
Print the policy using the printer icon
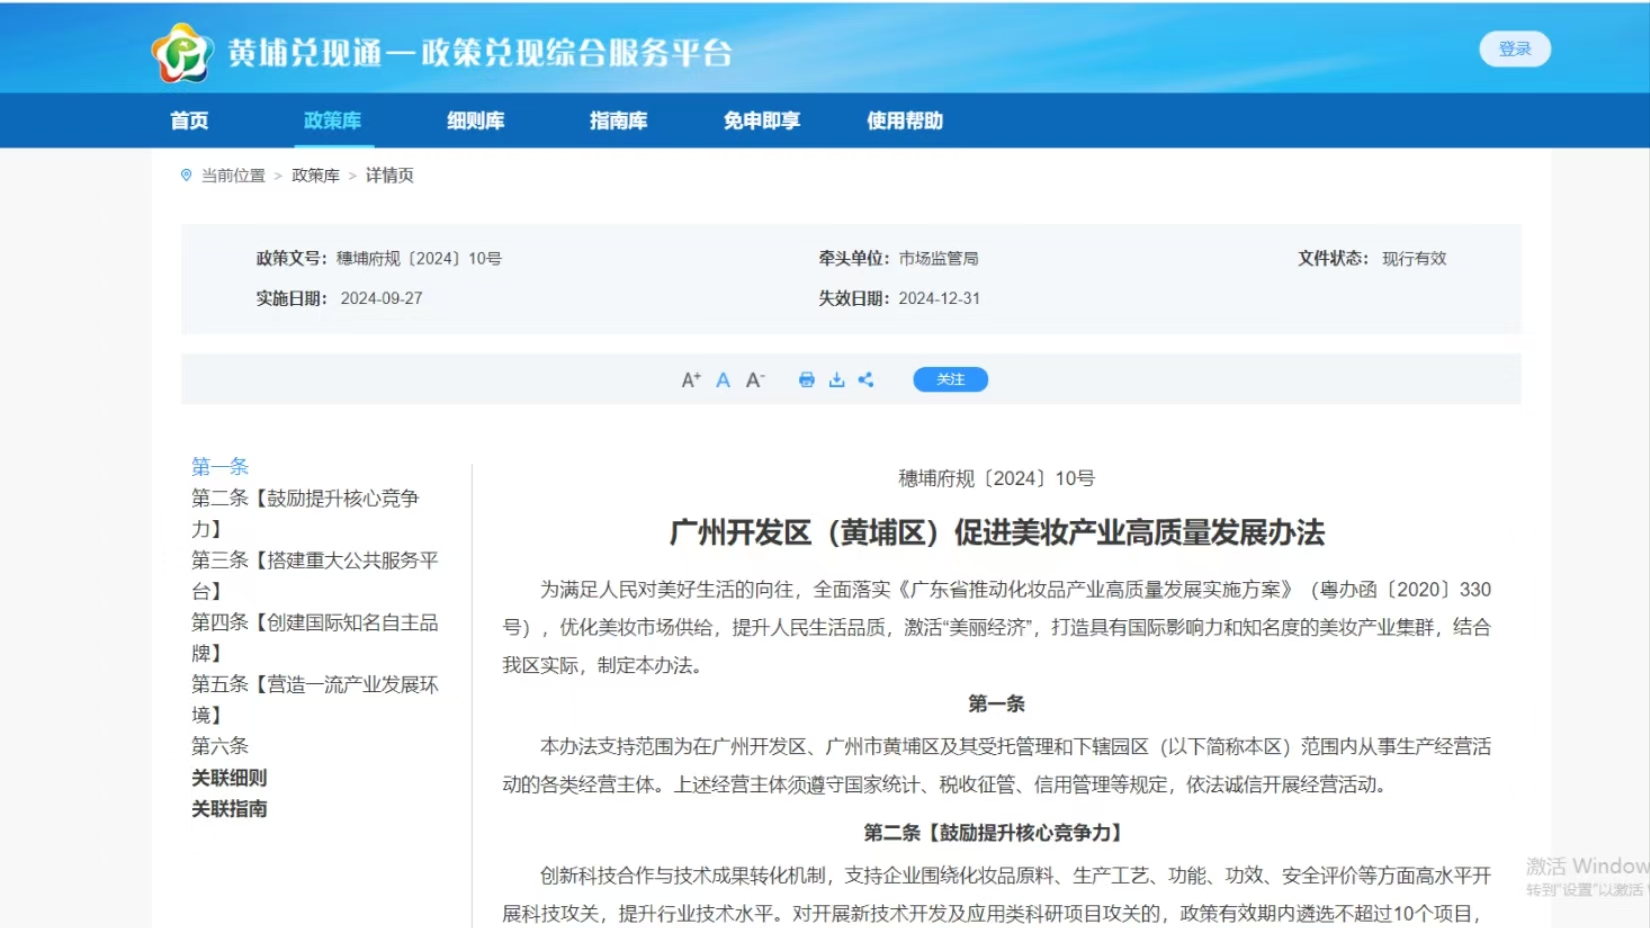point(806,380)
